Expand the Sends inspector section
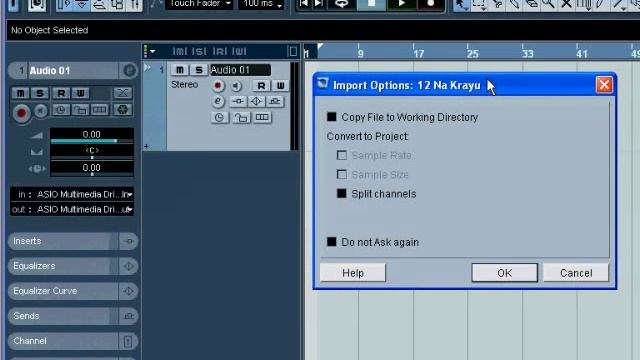The image size is (640, 360). [62, 316]
